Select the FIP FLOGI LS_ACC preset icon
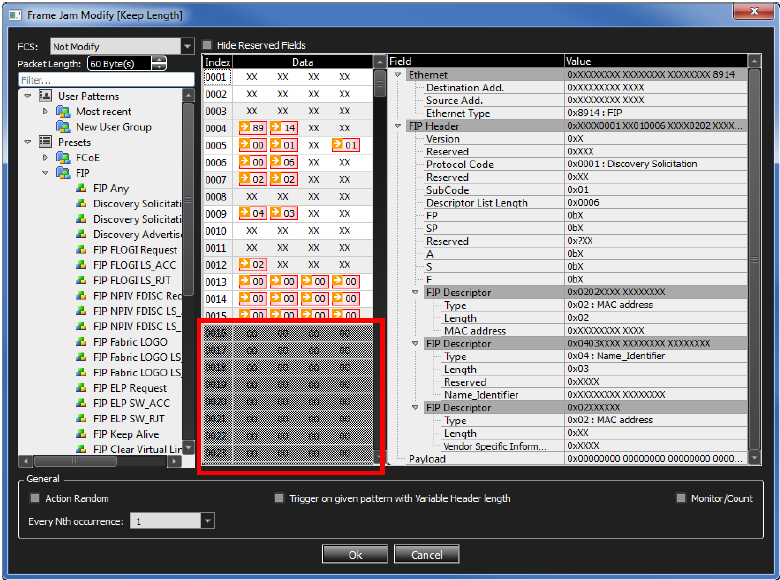The height and width of the screenshot is (580, 780). click(81, 265)
